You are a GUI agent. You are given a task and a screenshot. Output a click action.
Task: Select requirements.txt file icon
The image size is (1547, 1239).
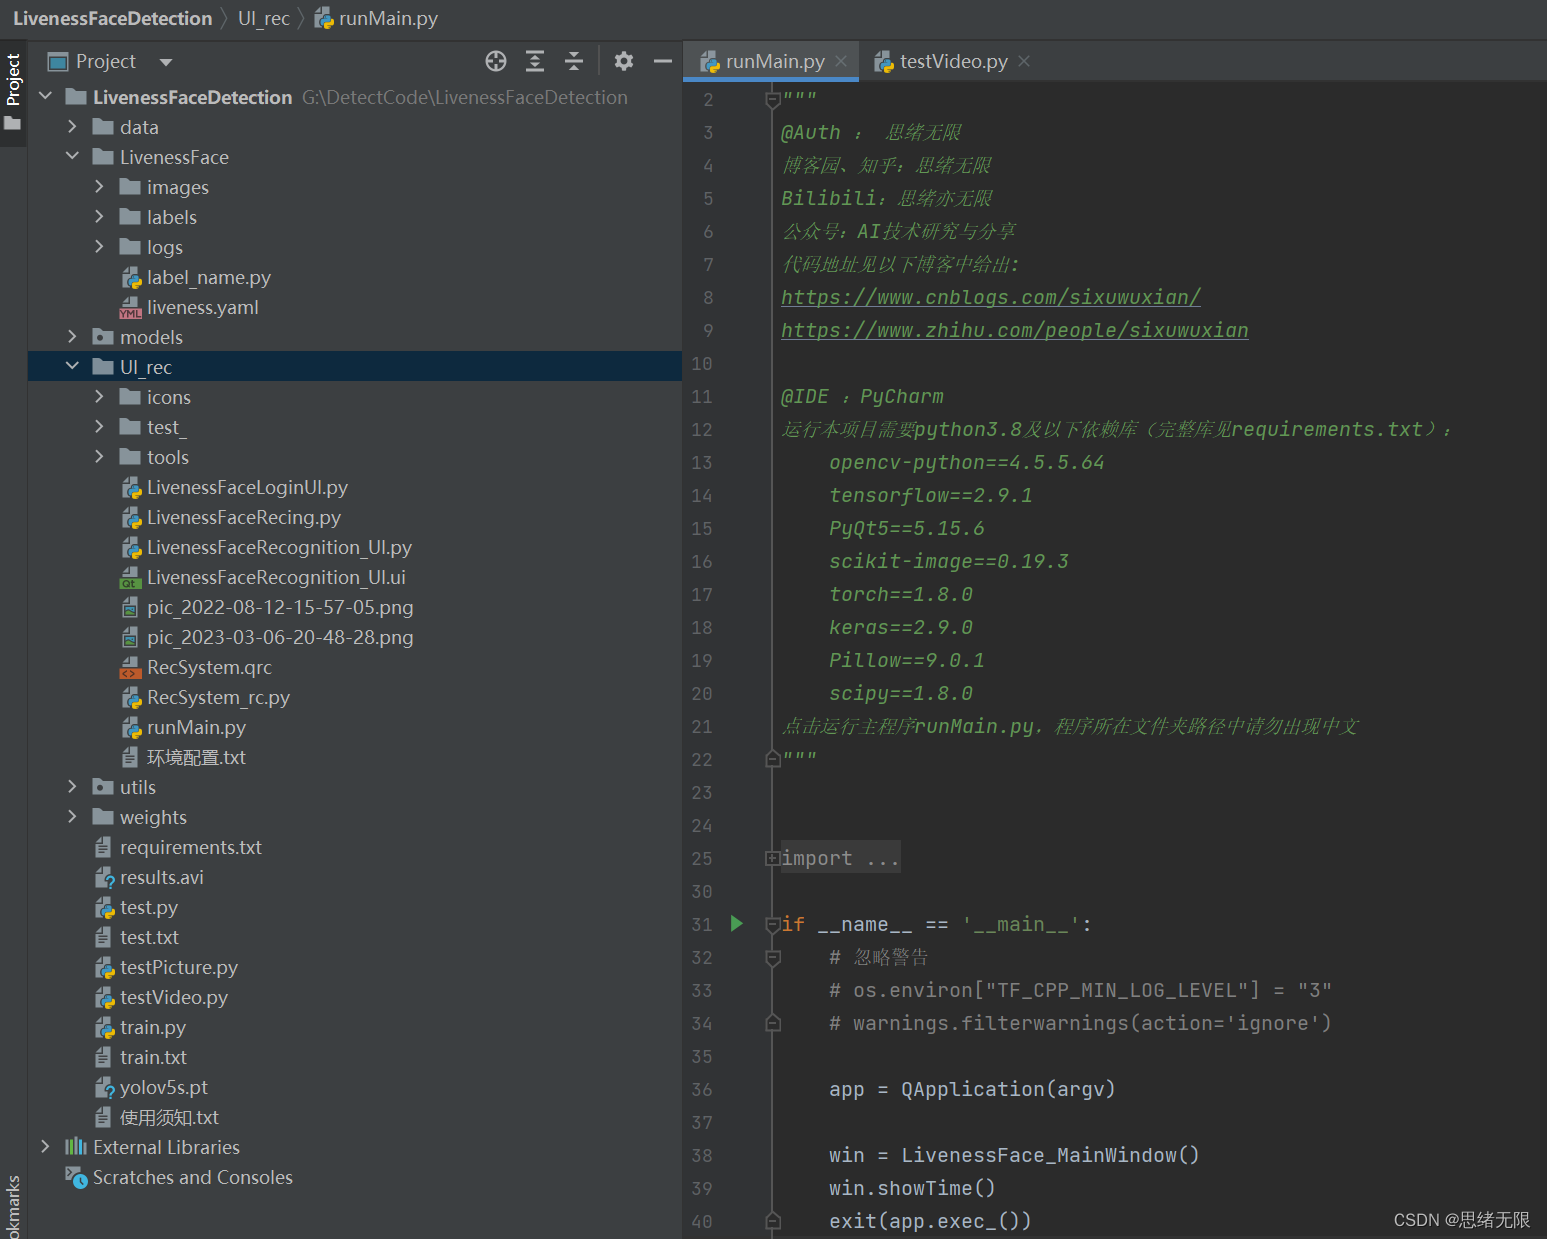pos(104,847)
